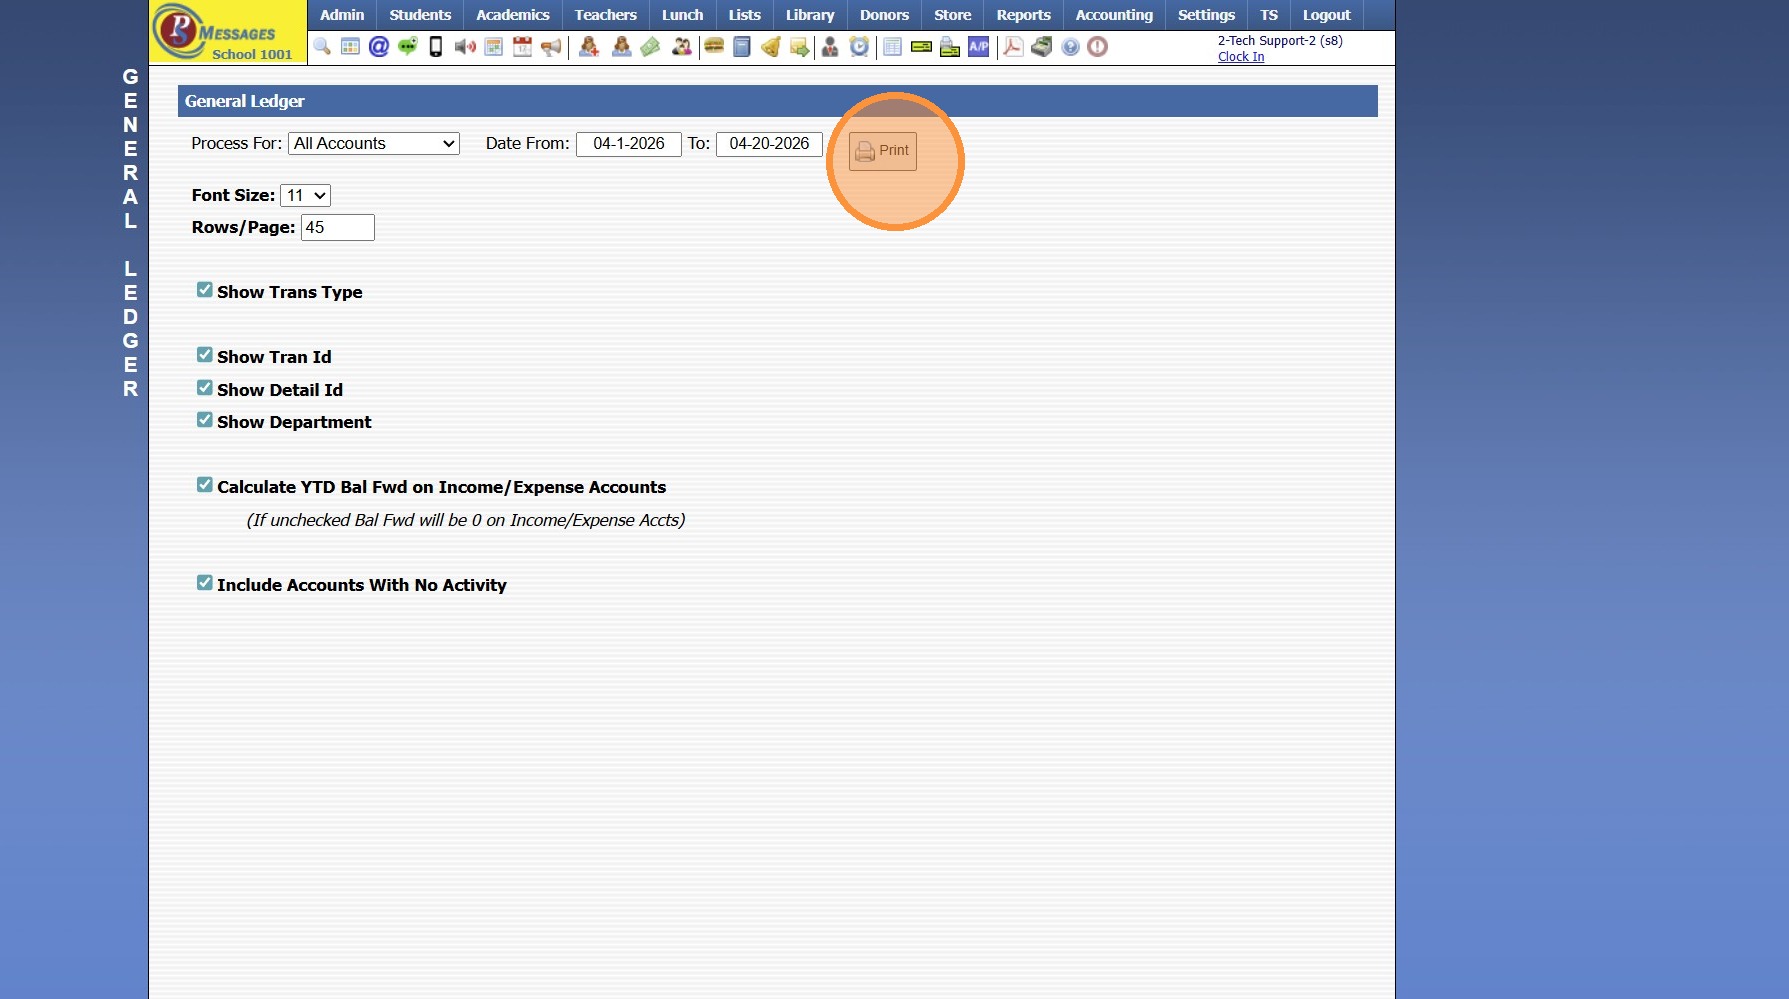1789x999 pixels.
Task: Click the PDF document icon
Action: [x=1013, y=47]
